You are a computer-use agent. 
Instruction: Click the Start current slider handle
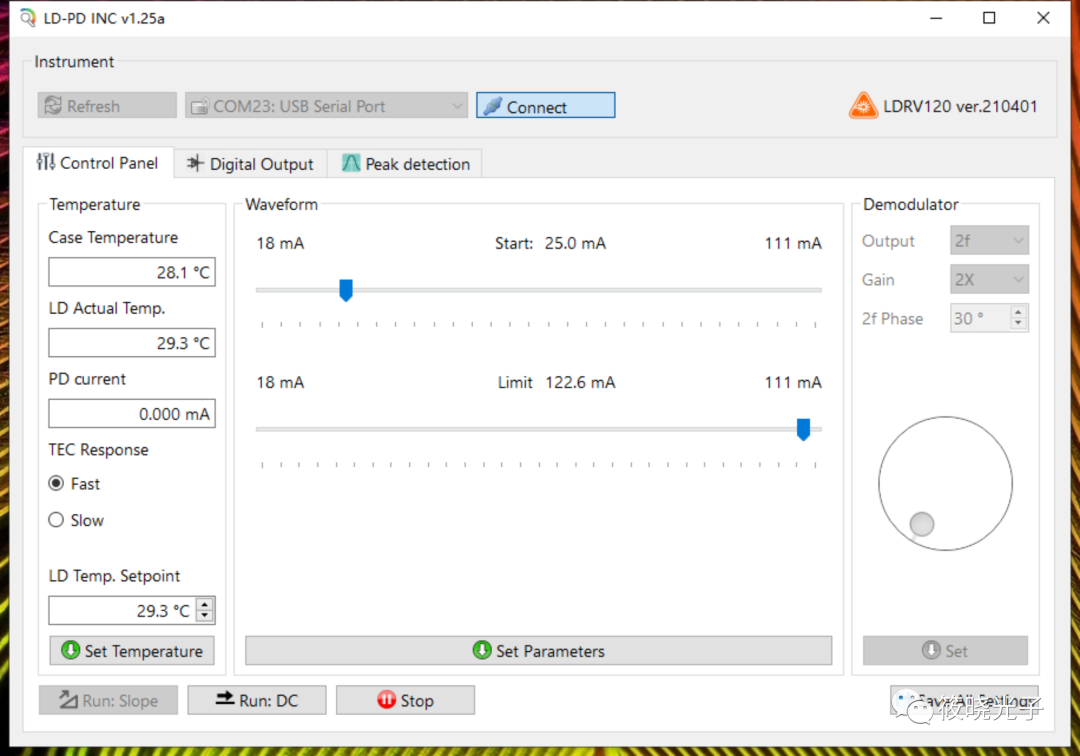(x=346, y=290)
